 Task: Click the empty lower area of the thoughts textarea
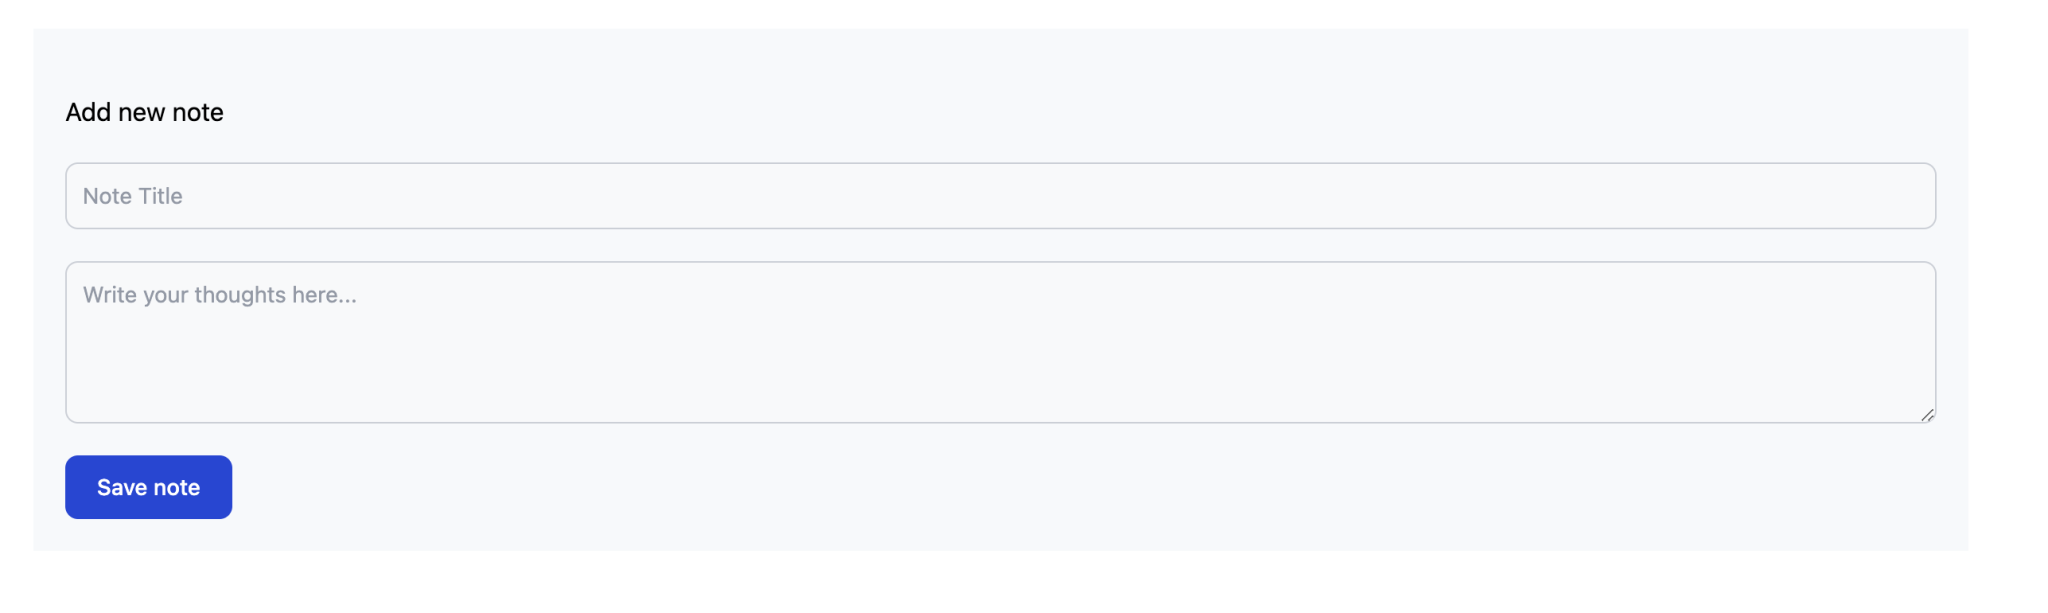1000,395
